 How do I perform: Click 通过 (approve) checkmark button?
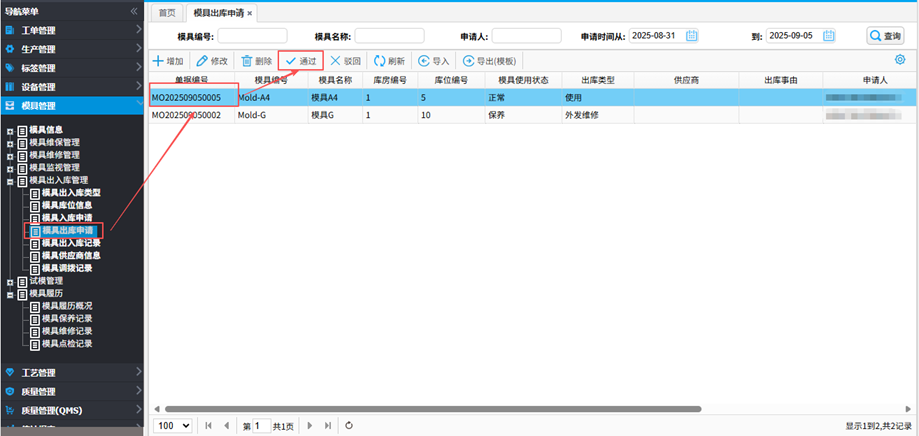[x=300, y=61]
